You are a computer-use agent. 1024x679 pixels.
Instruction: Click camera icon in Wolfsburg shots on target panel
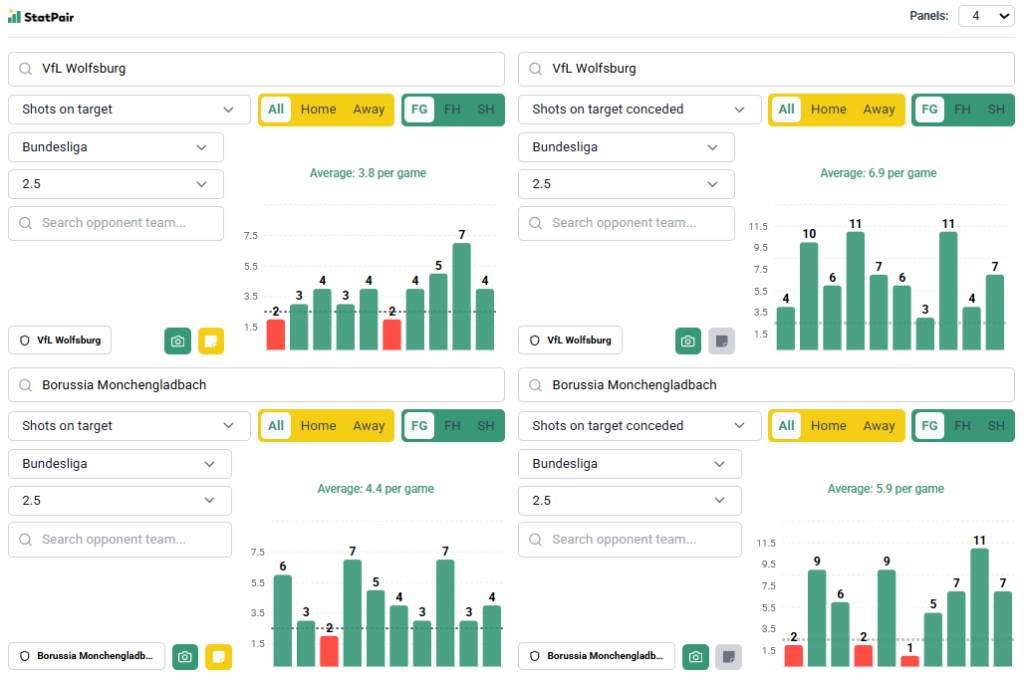177,341
